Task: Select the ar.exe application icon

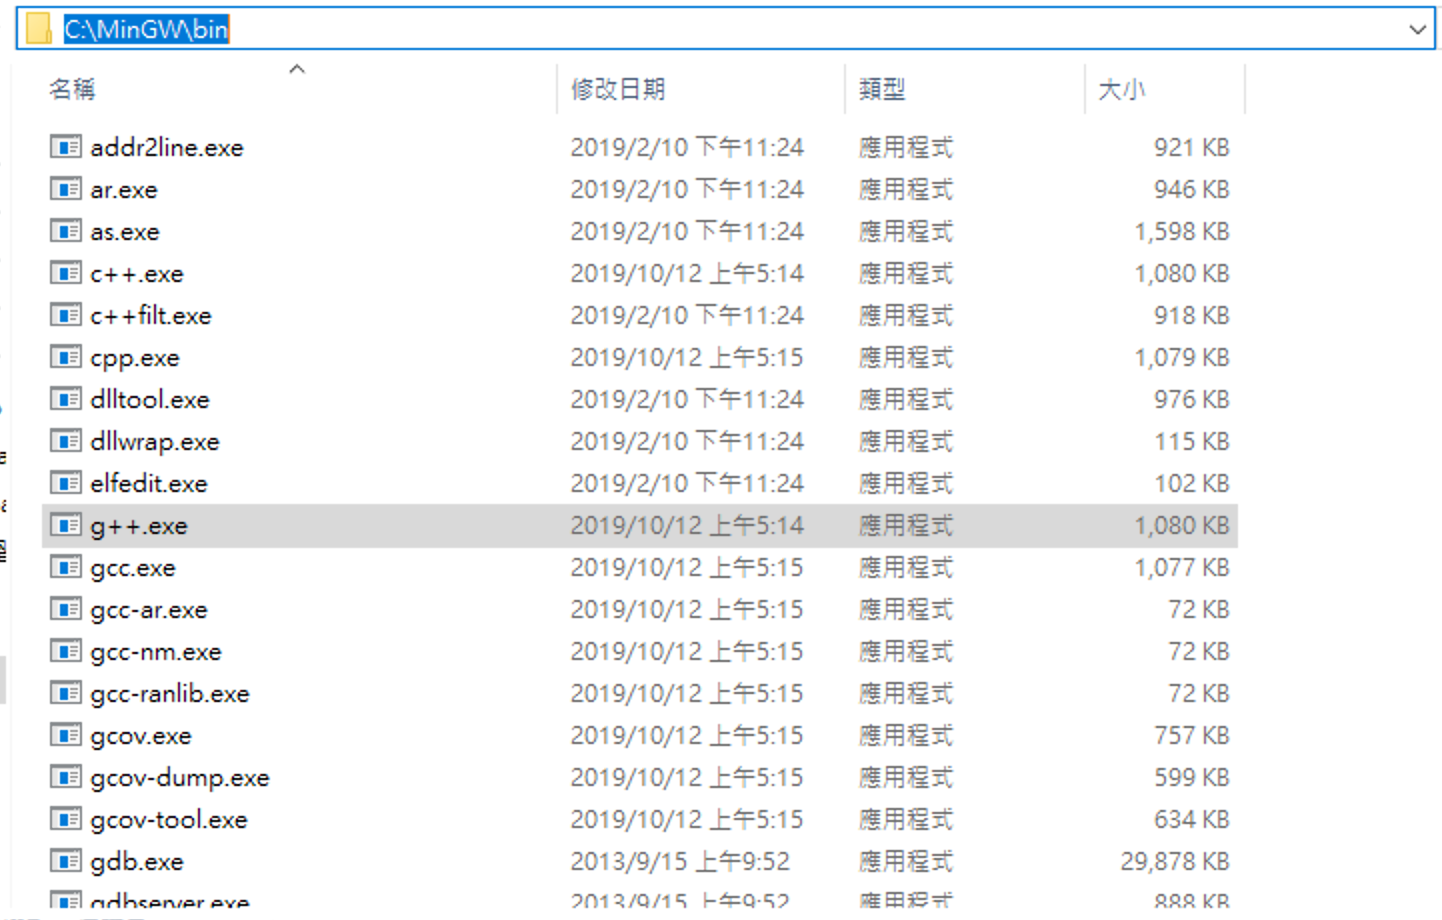Action: pyautogui.click(x=65, y=189)
